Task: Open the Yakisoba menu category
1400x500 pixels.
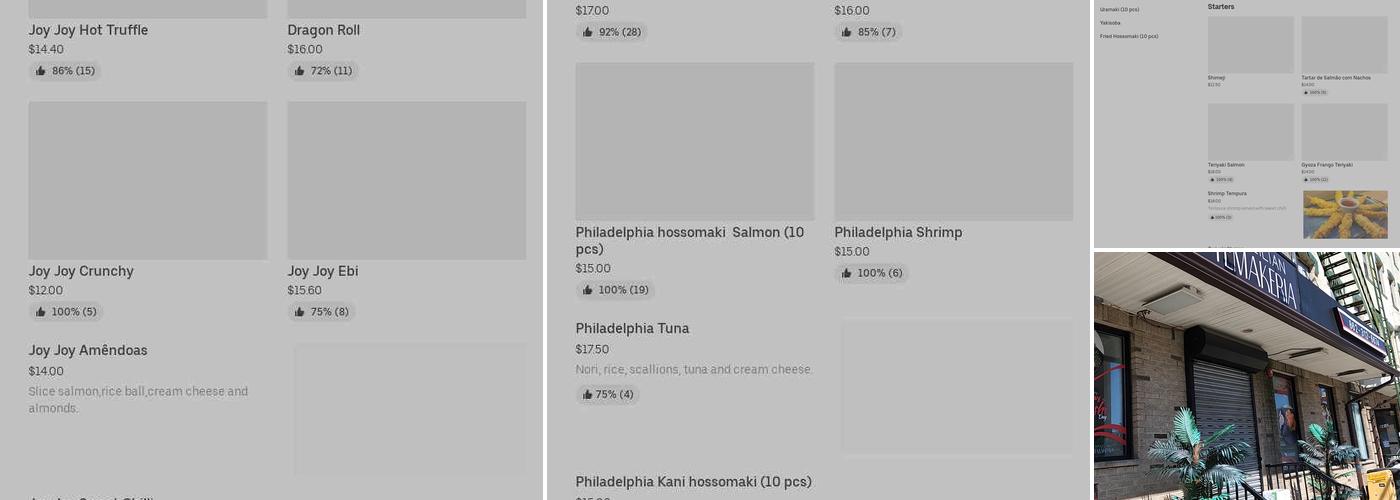Action: [x=1110, y=23]
